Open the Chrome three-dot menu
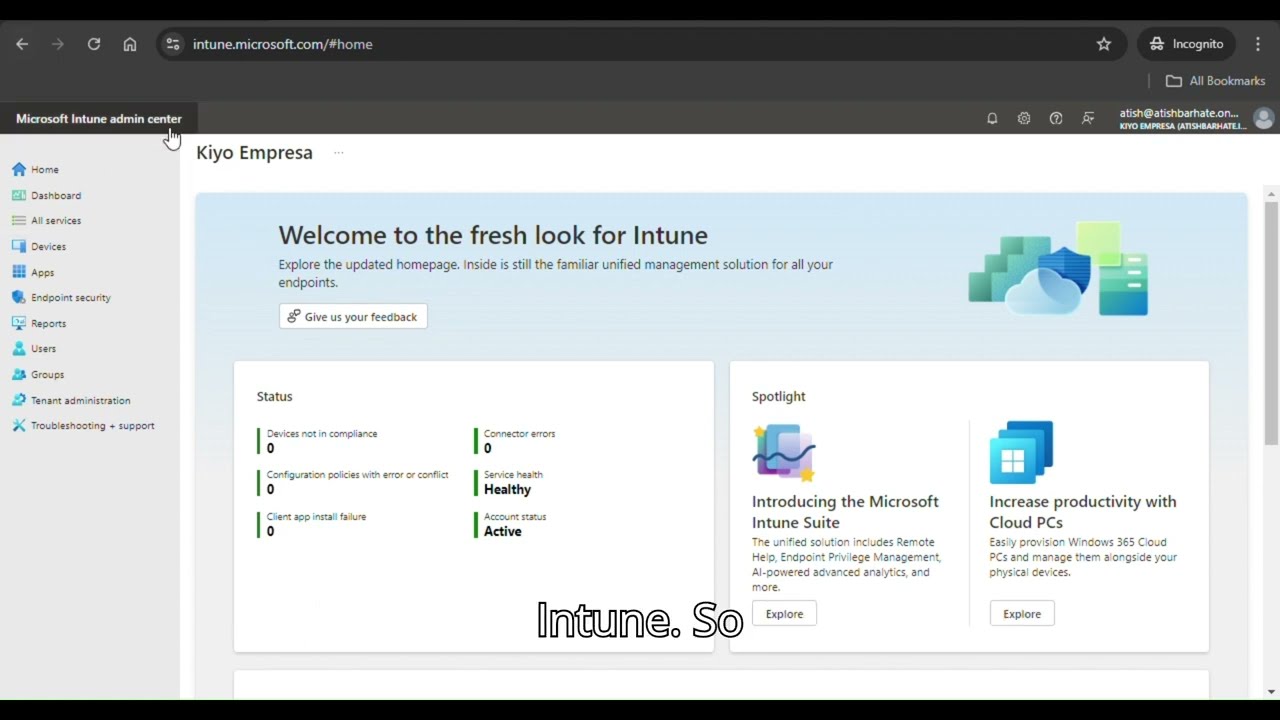Viewport: 1280px width, 720px height. pos(1258,44)
